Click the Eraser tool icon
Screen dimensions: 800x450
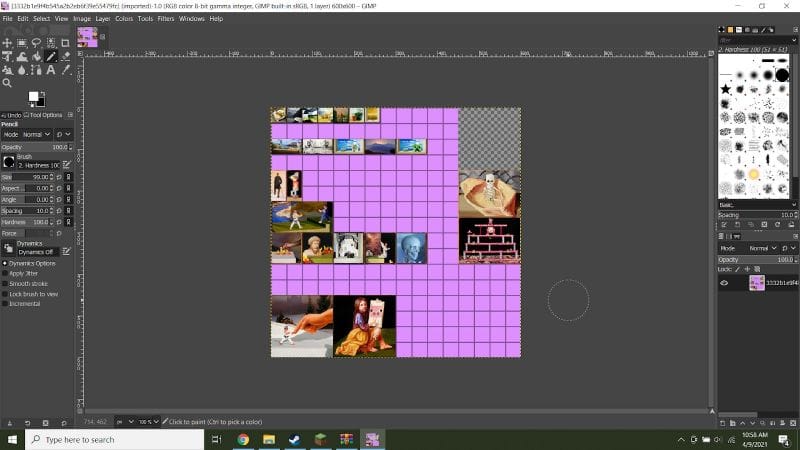coord(65,56)
